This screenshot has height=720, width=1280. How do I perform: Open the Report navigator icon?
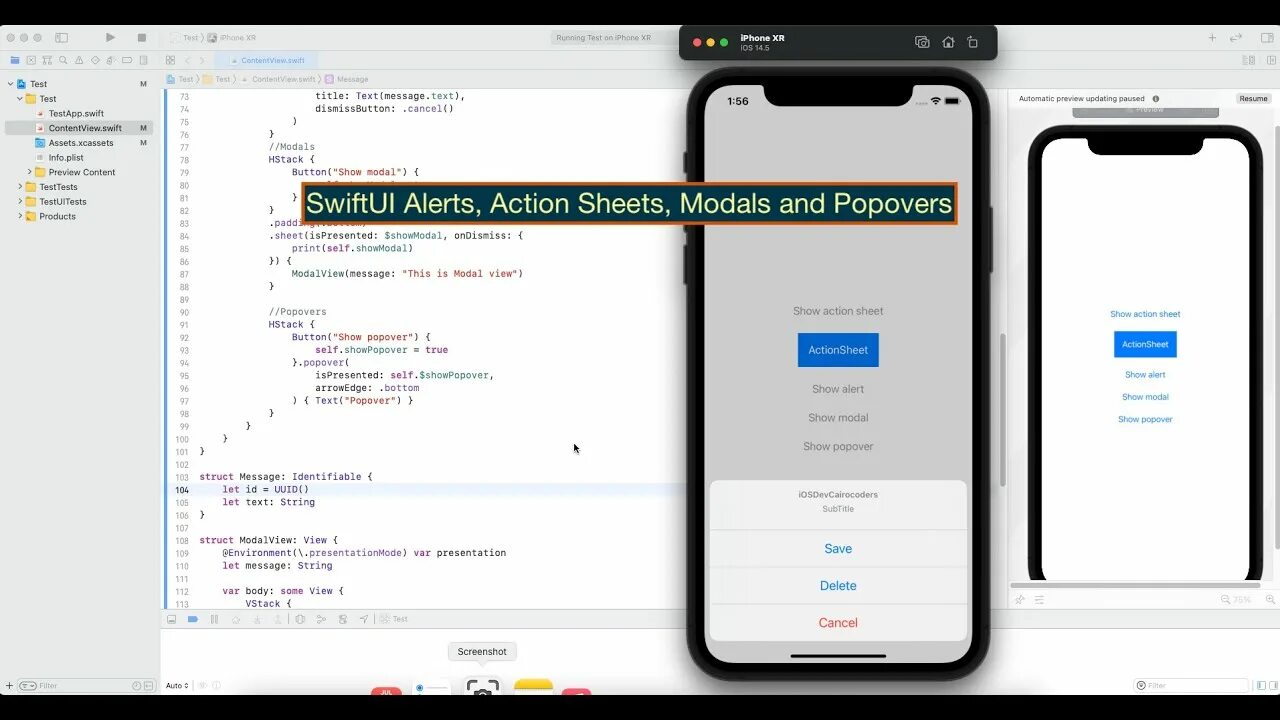click(x=145, y=60)
